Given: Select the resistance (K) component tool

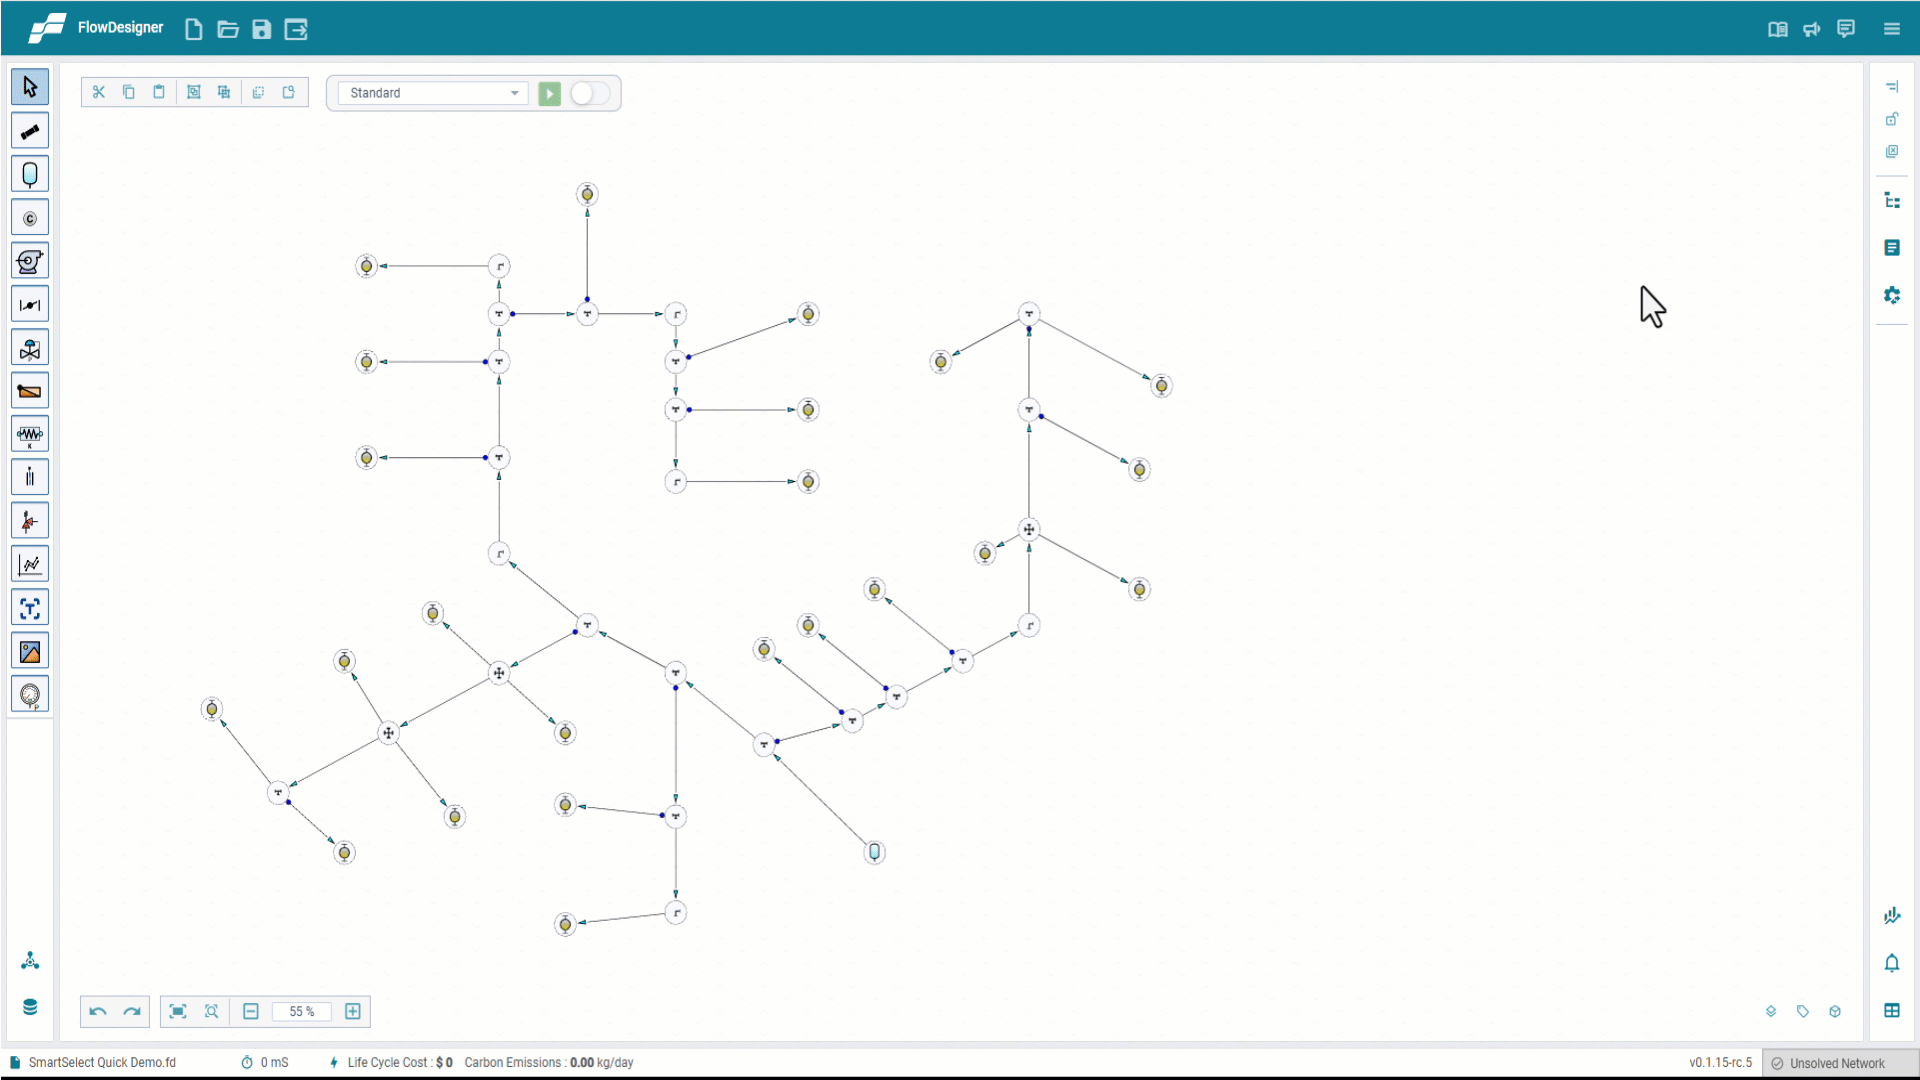Looking at the screenshot, I should 30,435.
